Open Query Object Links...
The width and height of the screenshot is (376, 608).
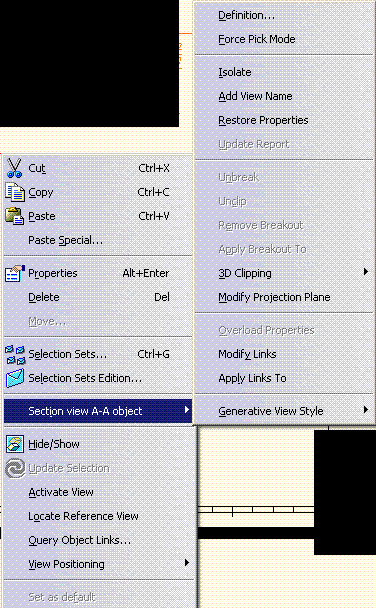pos(79,540)
